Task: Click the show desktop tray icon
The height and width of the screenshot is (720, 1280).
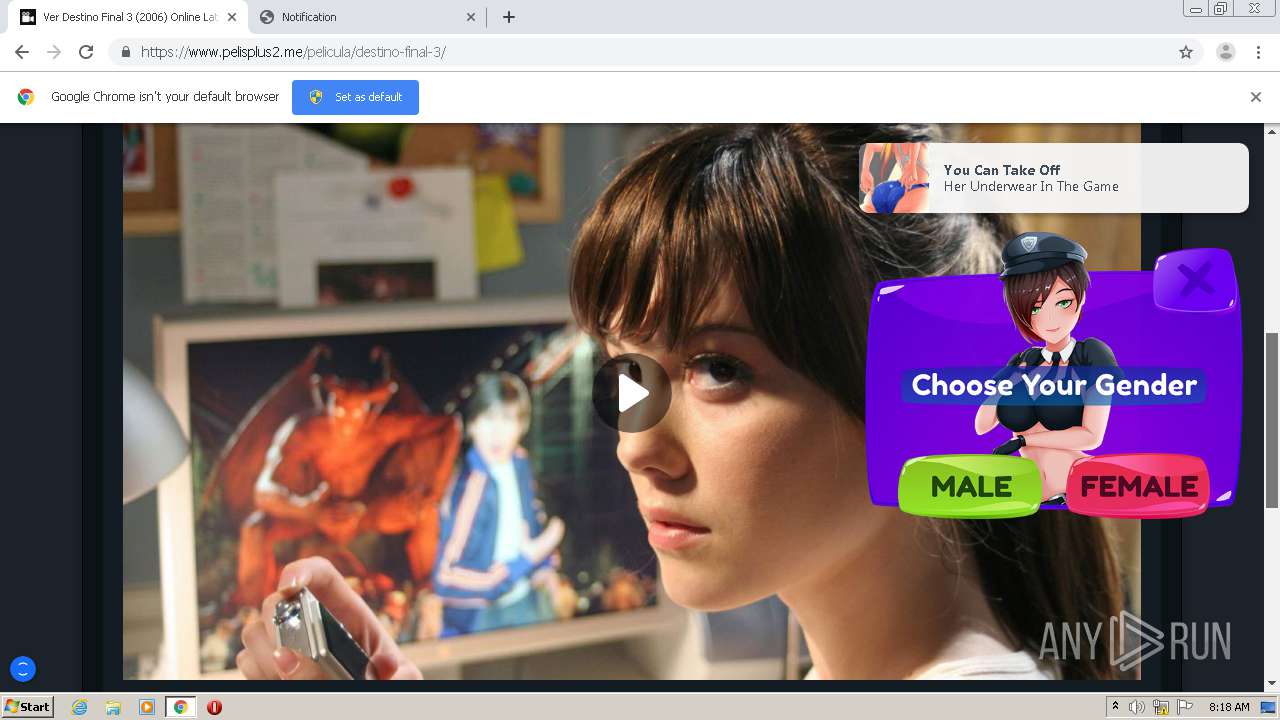Action: pos(1269,707)
